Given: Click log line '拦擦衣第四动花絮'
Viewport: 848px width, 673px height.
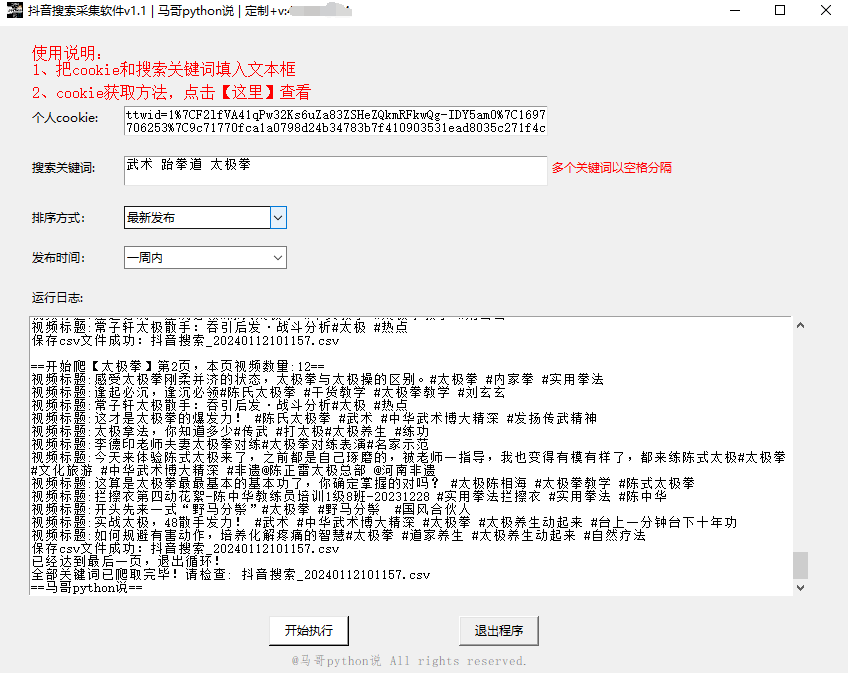Looking at the screenshot, I should point(349,496).
